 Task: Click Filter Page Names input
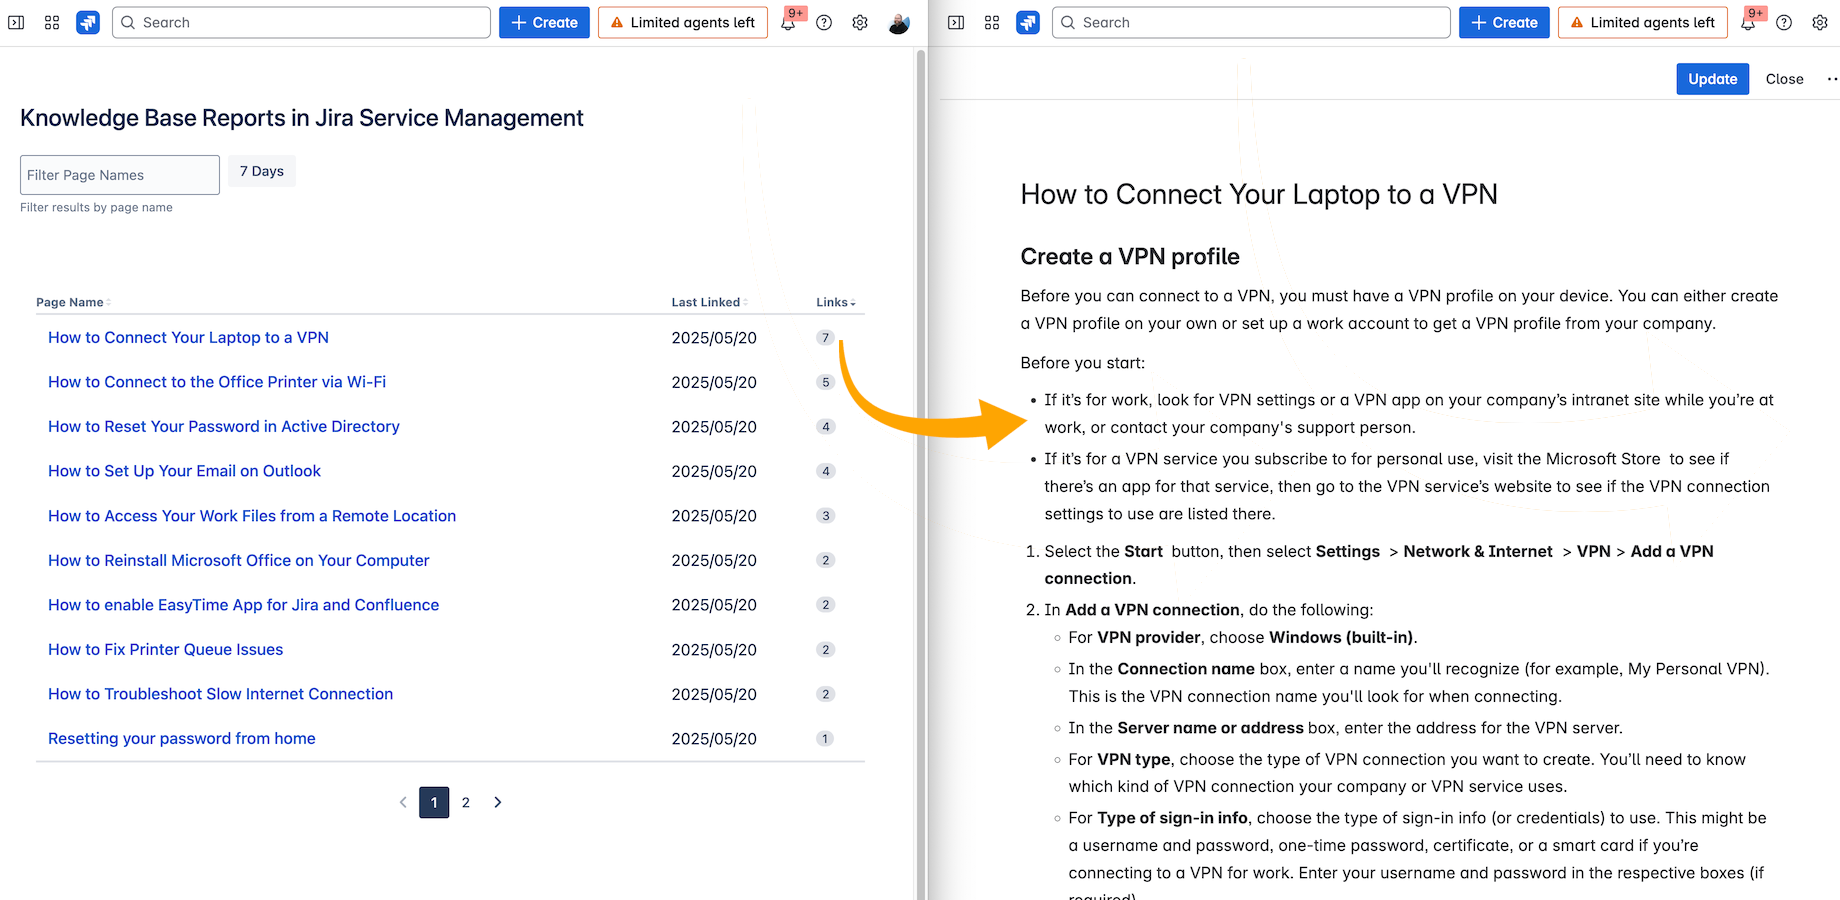pyautogui.click(x=120, y=175)
